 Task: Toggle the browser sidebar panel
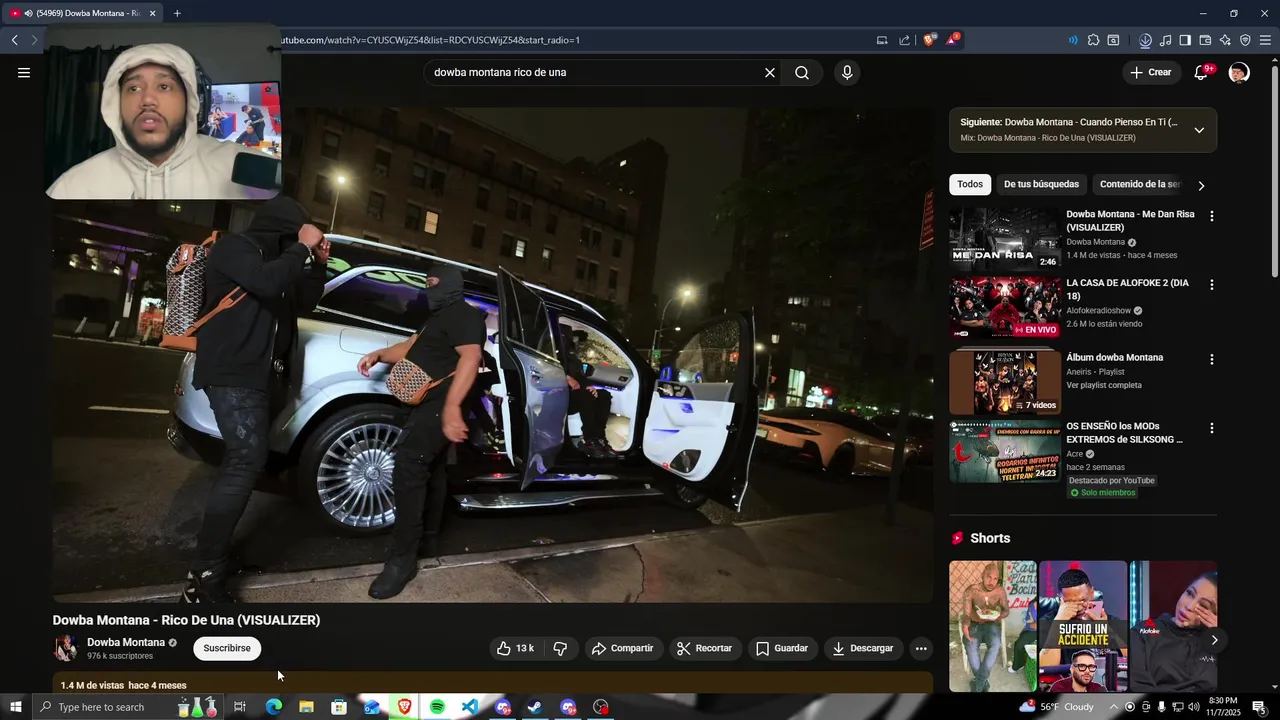point(1185,40)
